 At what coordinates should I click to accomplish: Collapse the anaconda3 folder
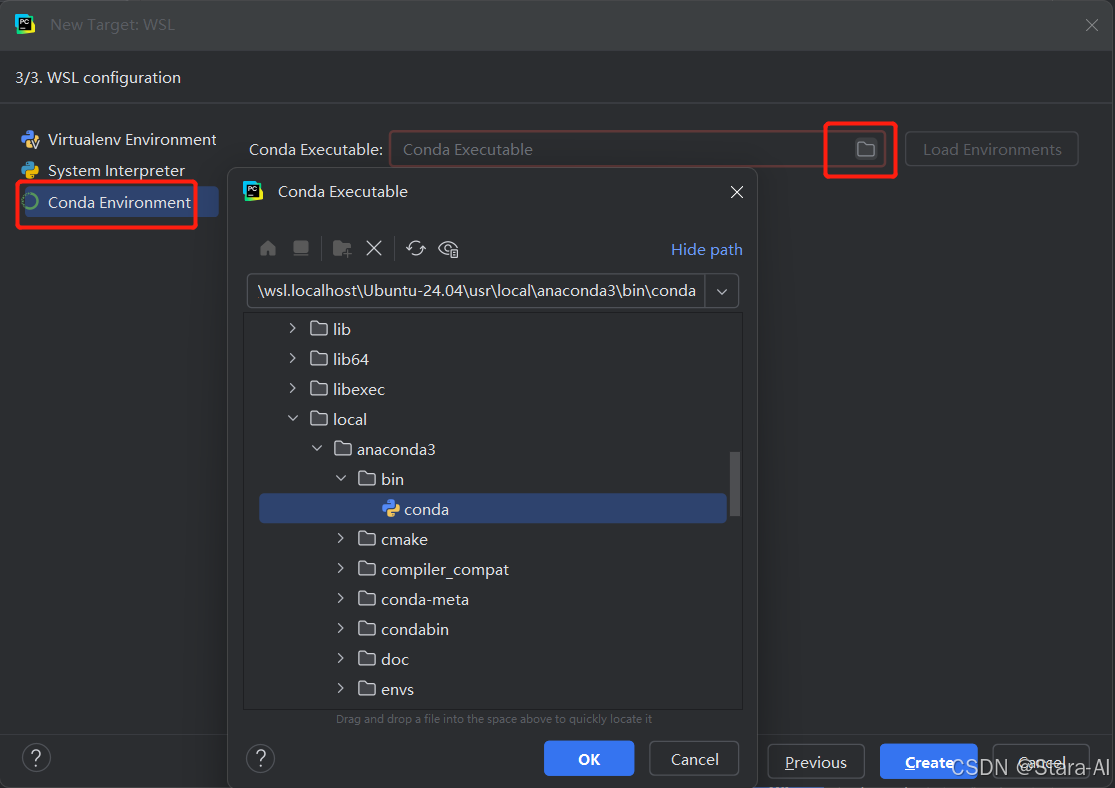(316, 448)
